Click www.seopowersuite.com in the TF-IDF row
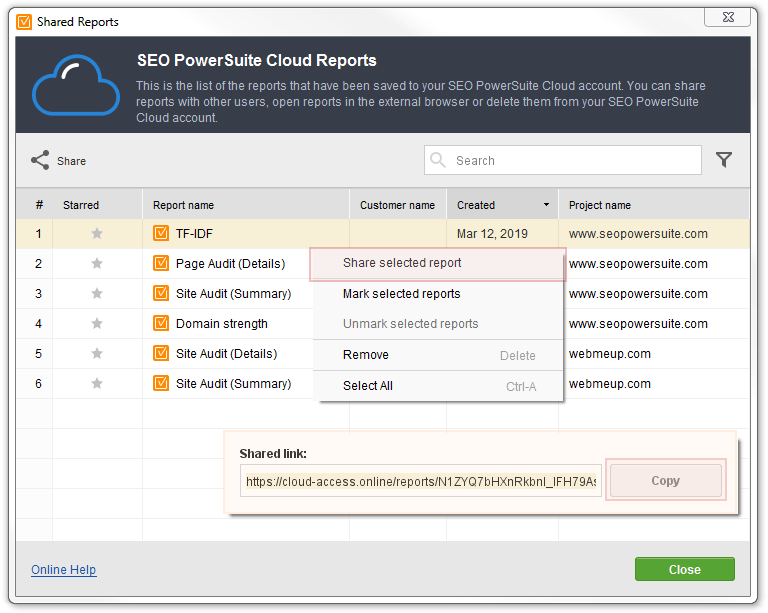Screen dimensions: 768x613 [638, 234]
